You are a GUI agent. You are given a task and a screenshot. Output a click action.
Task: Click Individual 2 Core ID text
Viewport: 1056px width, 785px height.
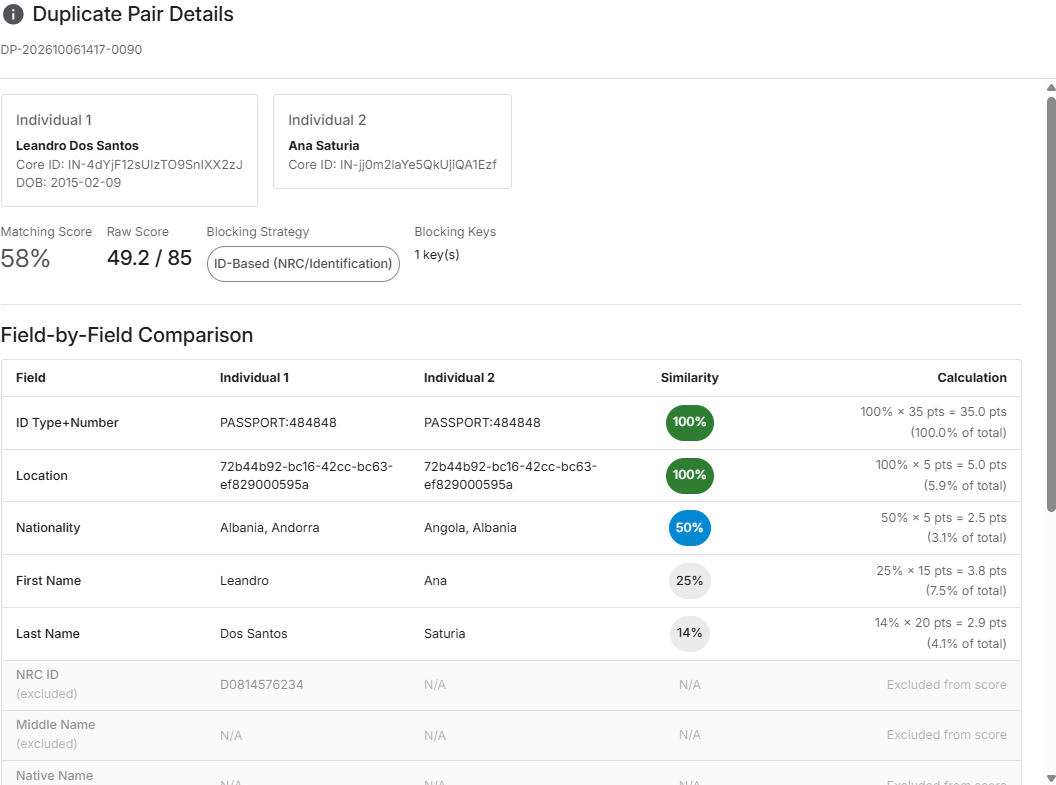click(393, 164)
